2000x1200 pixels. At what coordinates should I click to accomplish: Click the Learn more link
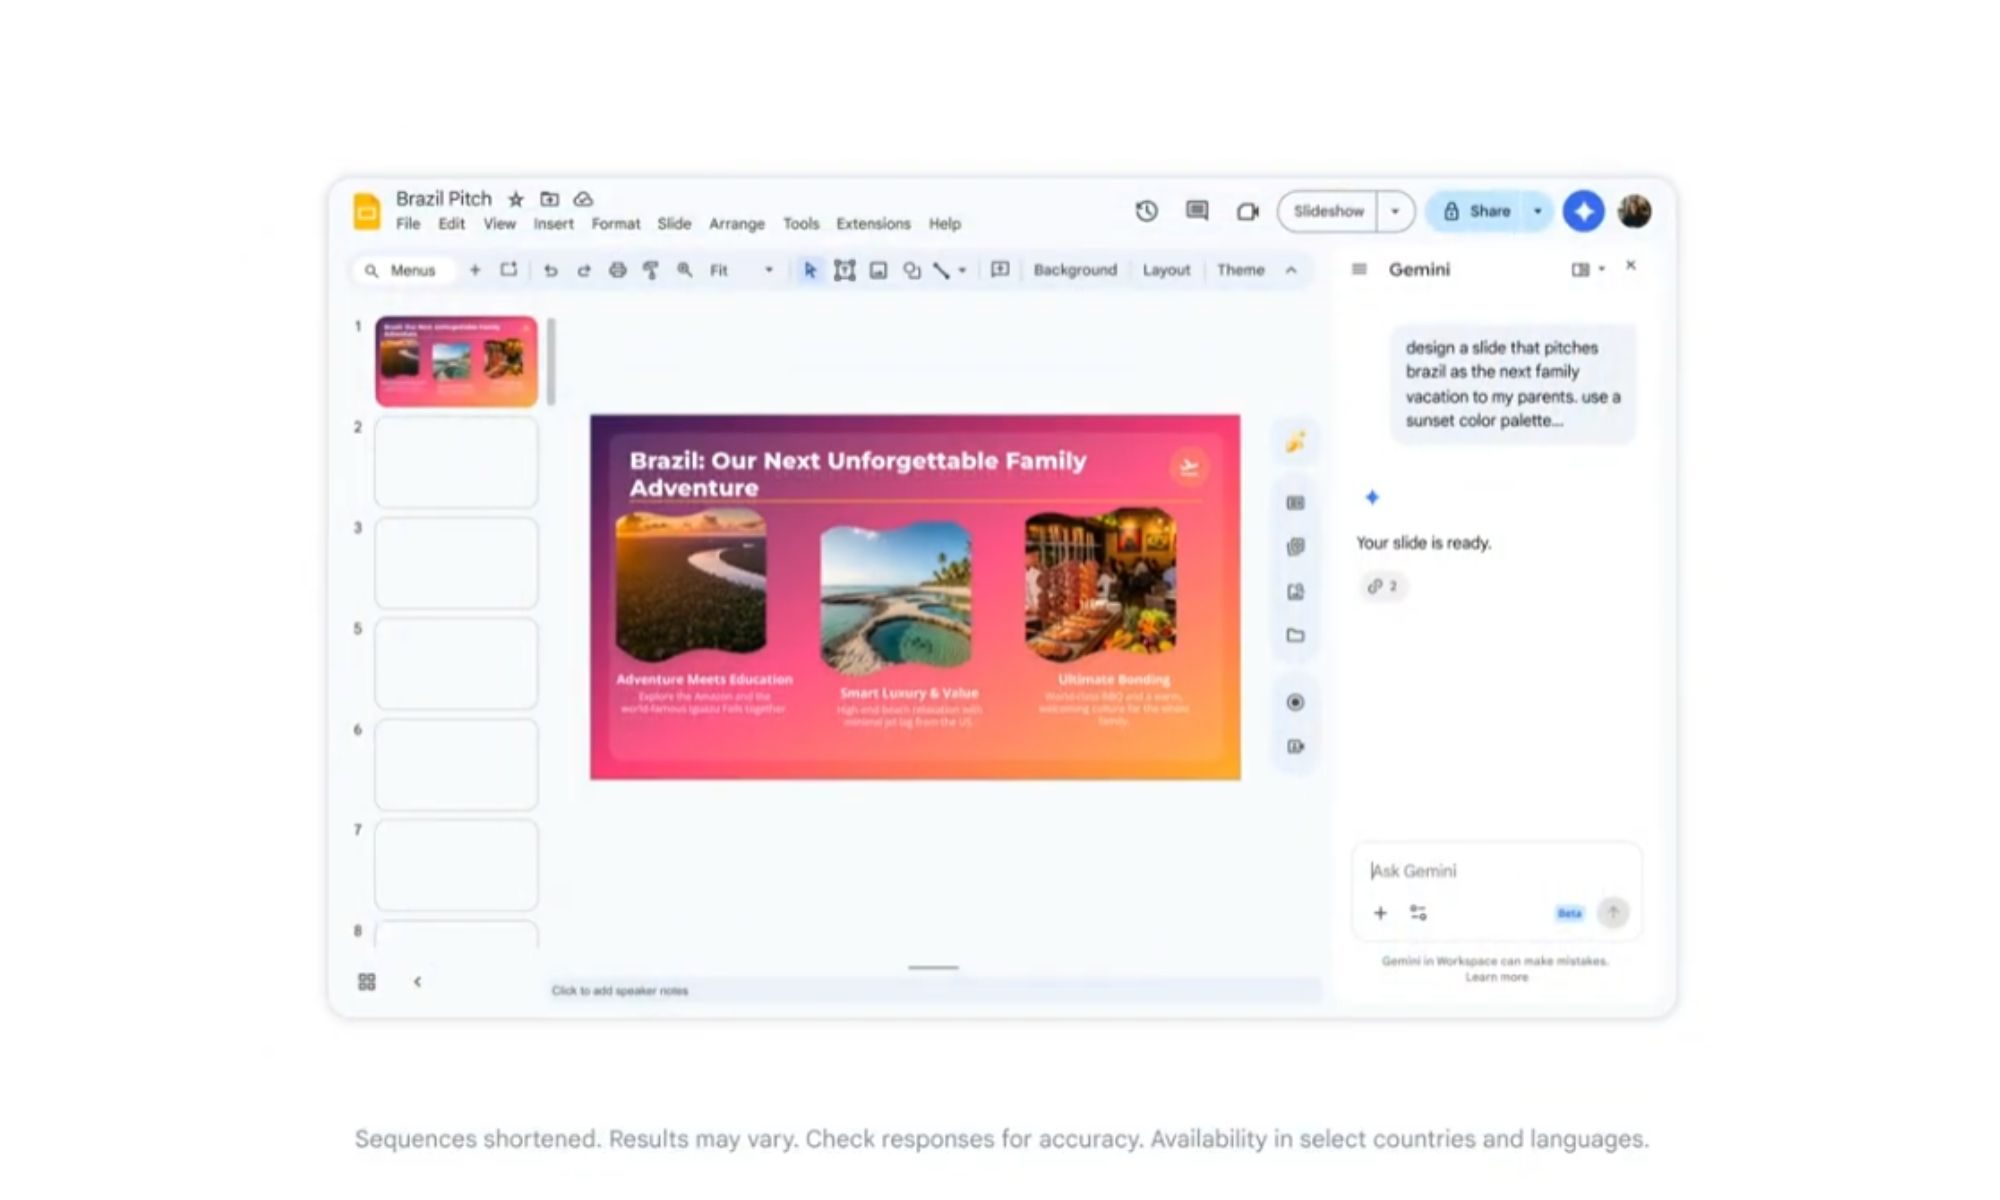click(1497, 977)
